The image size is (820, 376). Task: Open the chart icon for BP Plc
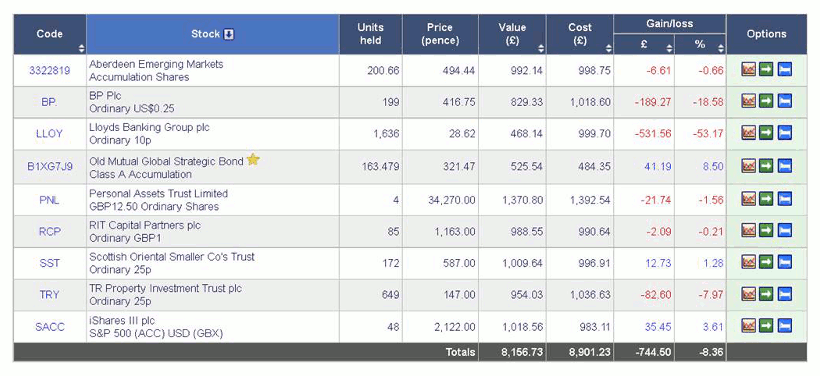748,101
